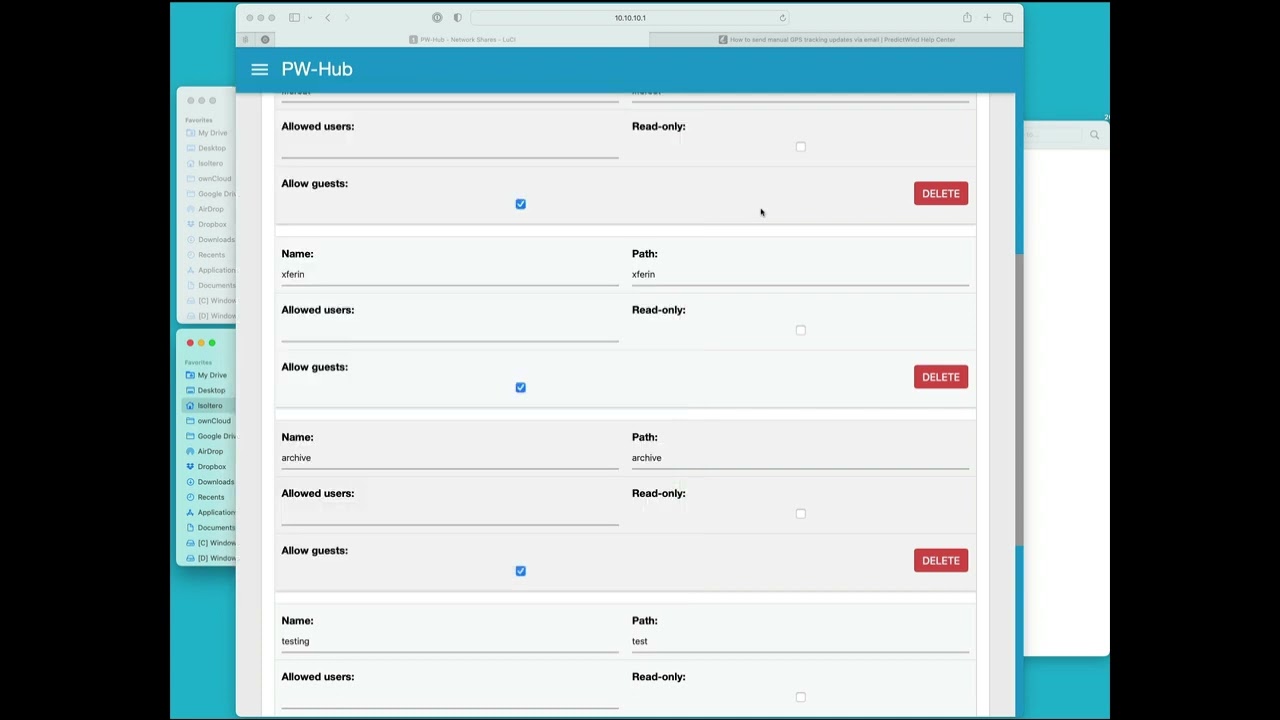Select Documents in front Finder sidebar
The height and width of the screenshot is (720, 1280).
pyautogui.click(x=210, y=527)
